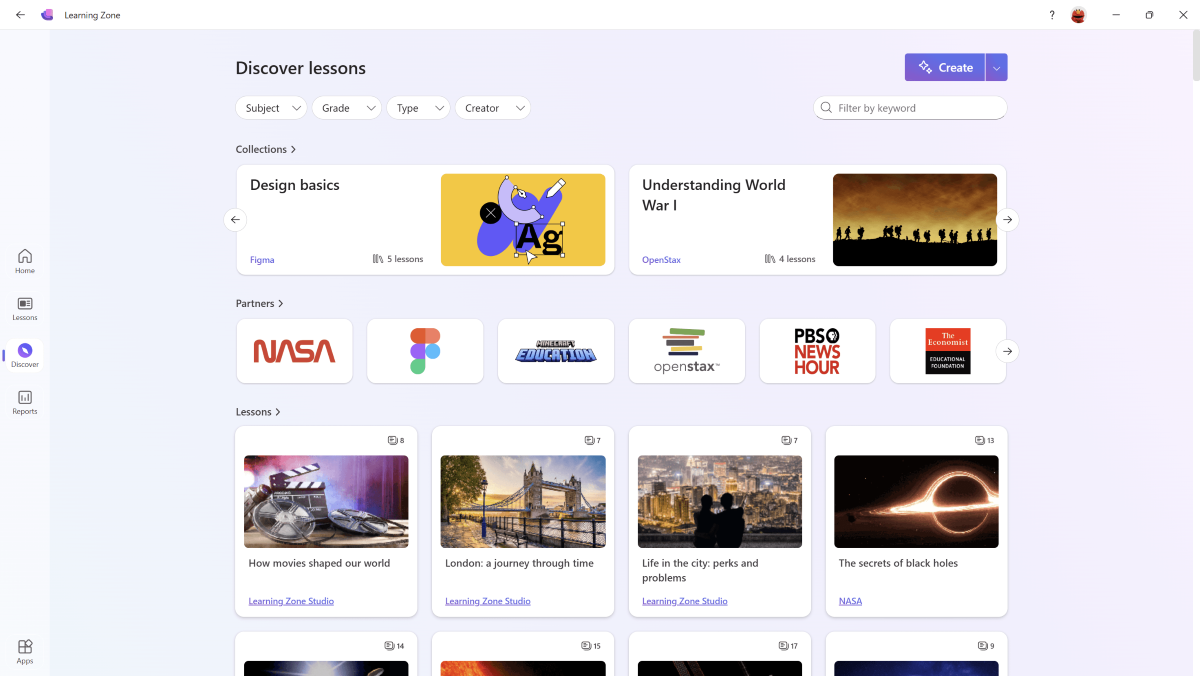Show next collections with right arrow
1200x676 pixels.
[1008, 219]
